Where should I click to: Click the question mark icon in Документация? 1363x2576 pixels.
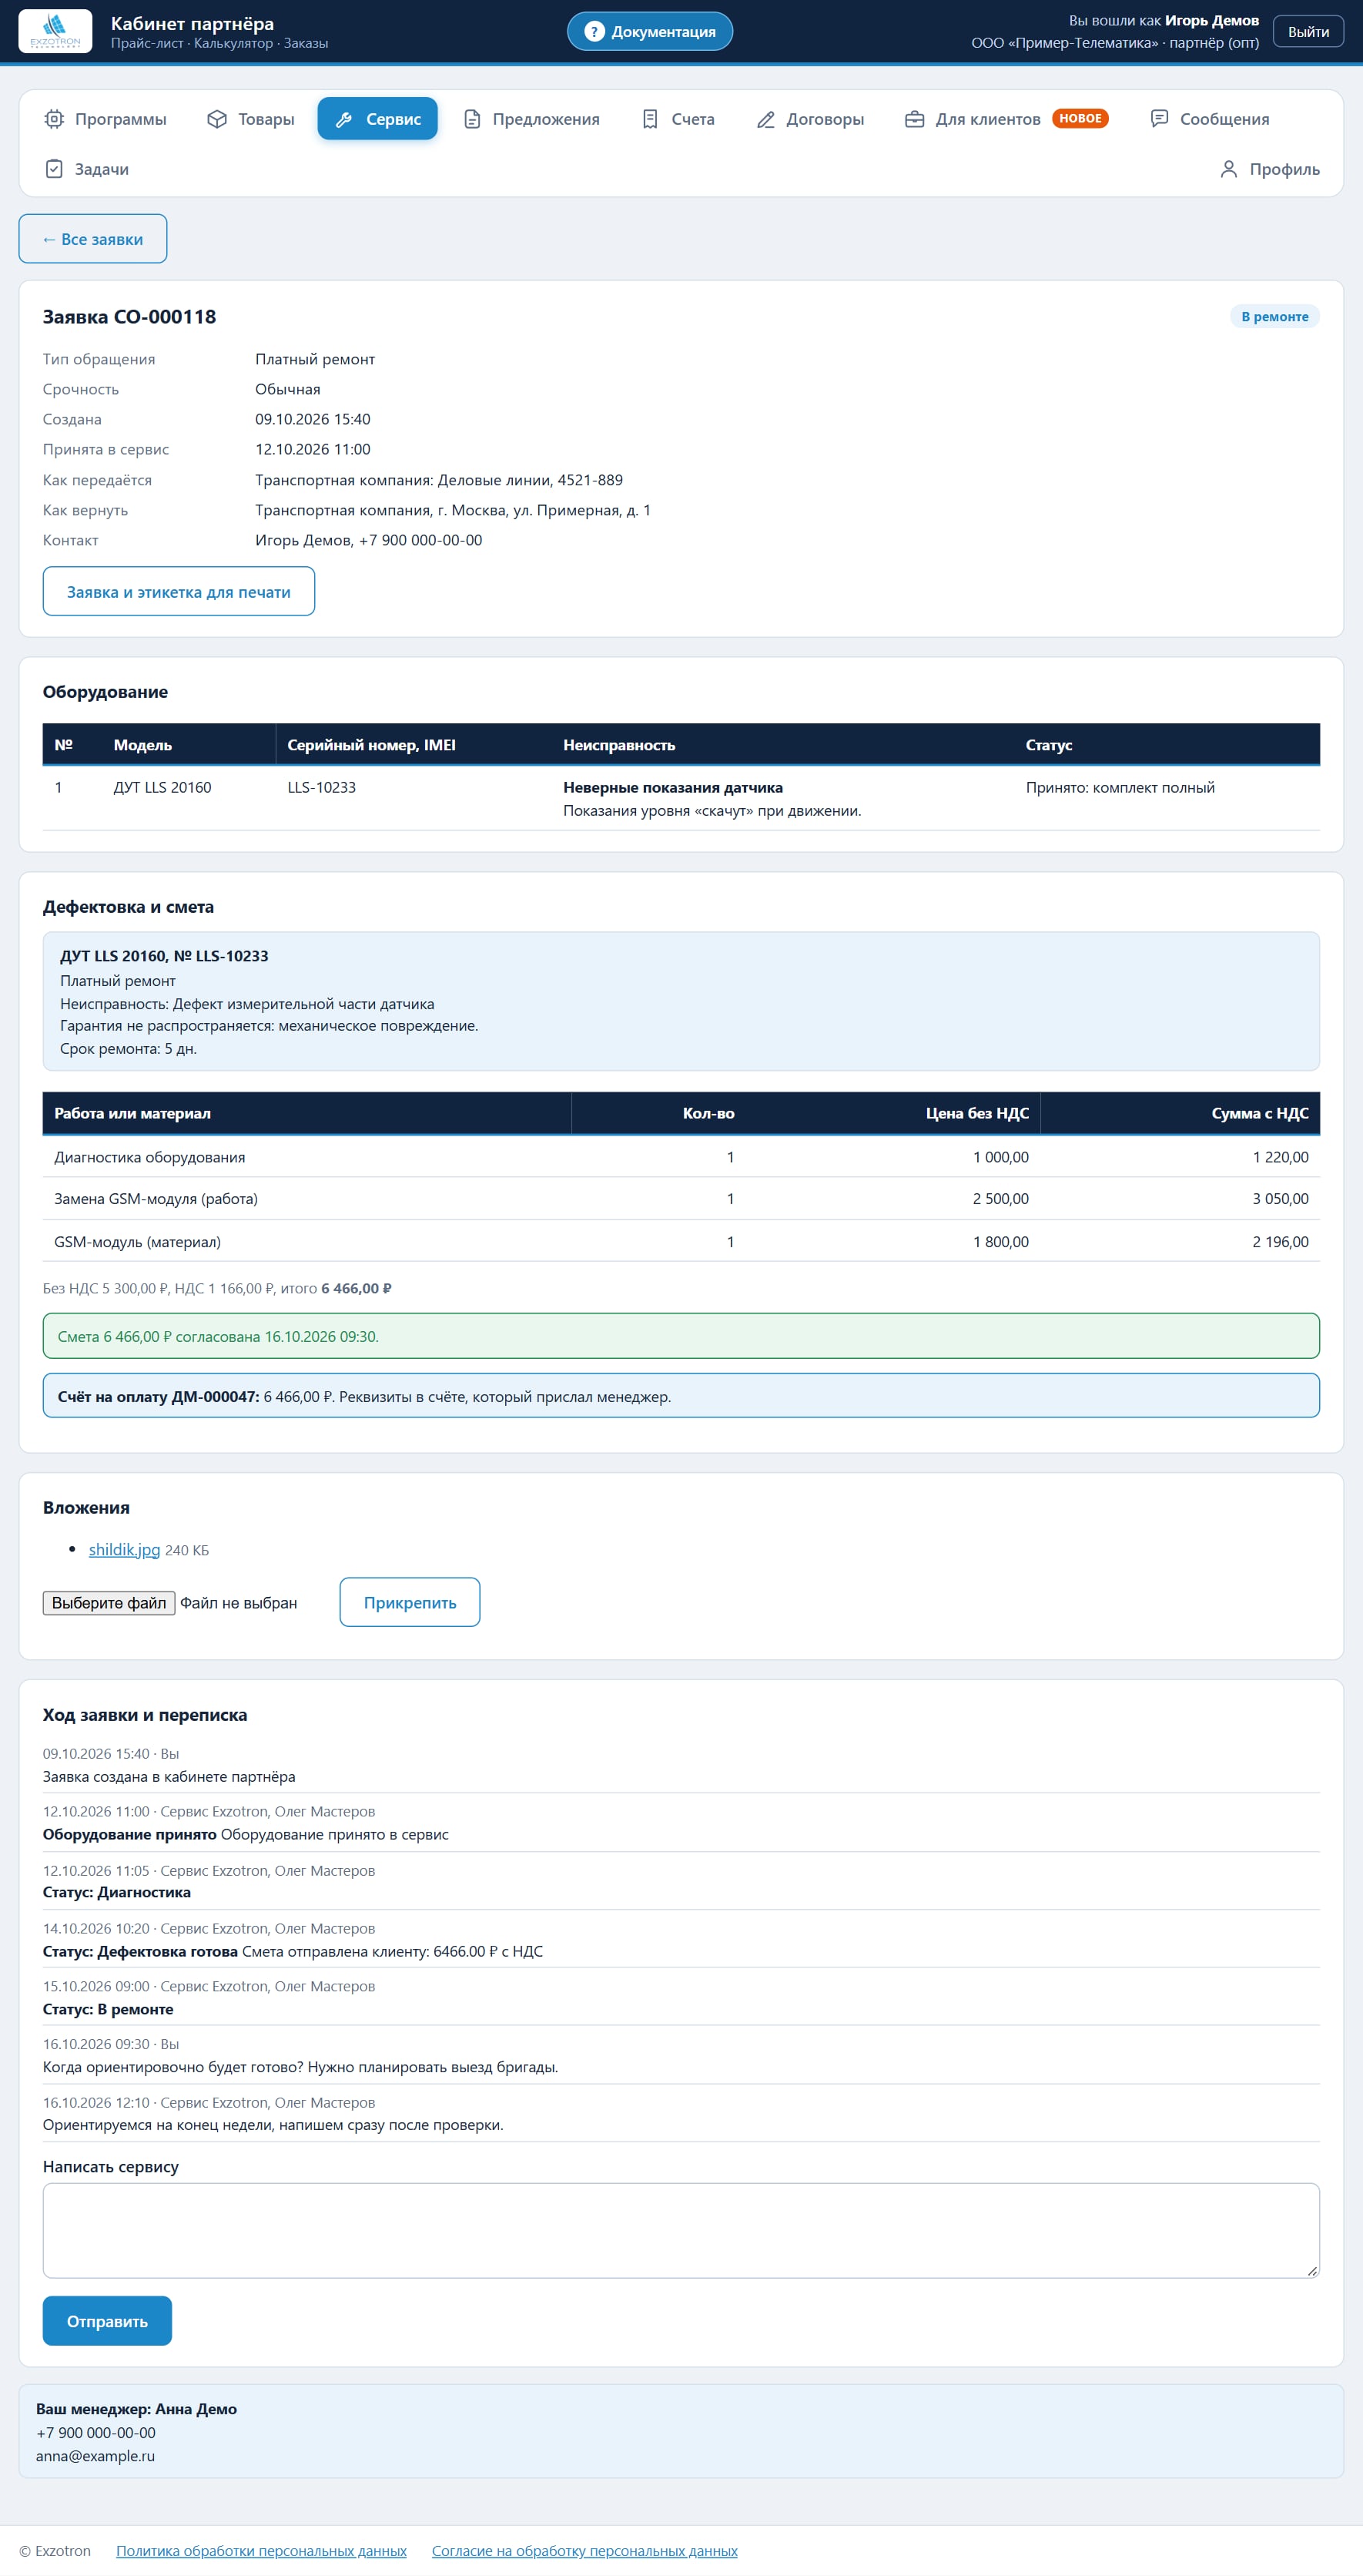click(594, 32)
